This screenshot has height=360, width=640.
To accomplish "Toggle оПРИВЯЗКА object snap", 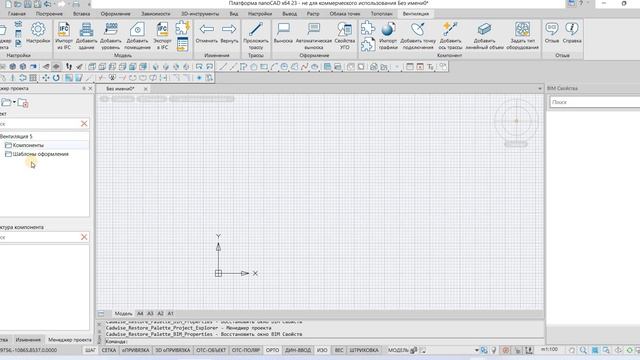I will coord(136,350).
